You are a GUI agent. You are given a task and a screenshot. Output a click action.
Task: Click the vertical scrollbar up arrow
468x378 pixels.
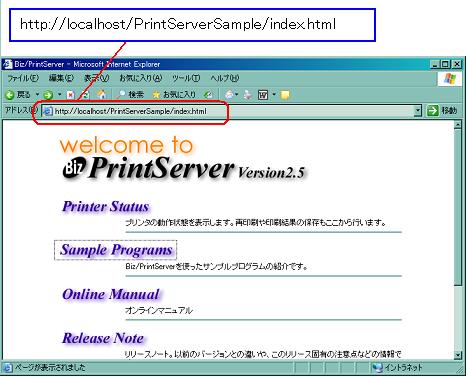458,125
